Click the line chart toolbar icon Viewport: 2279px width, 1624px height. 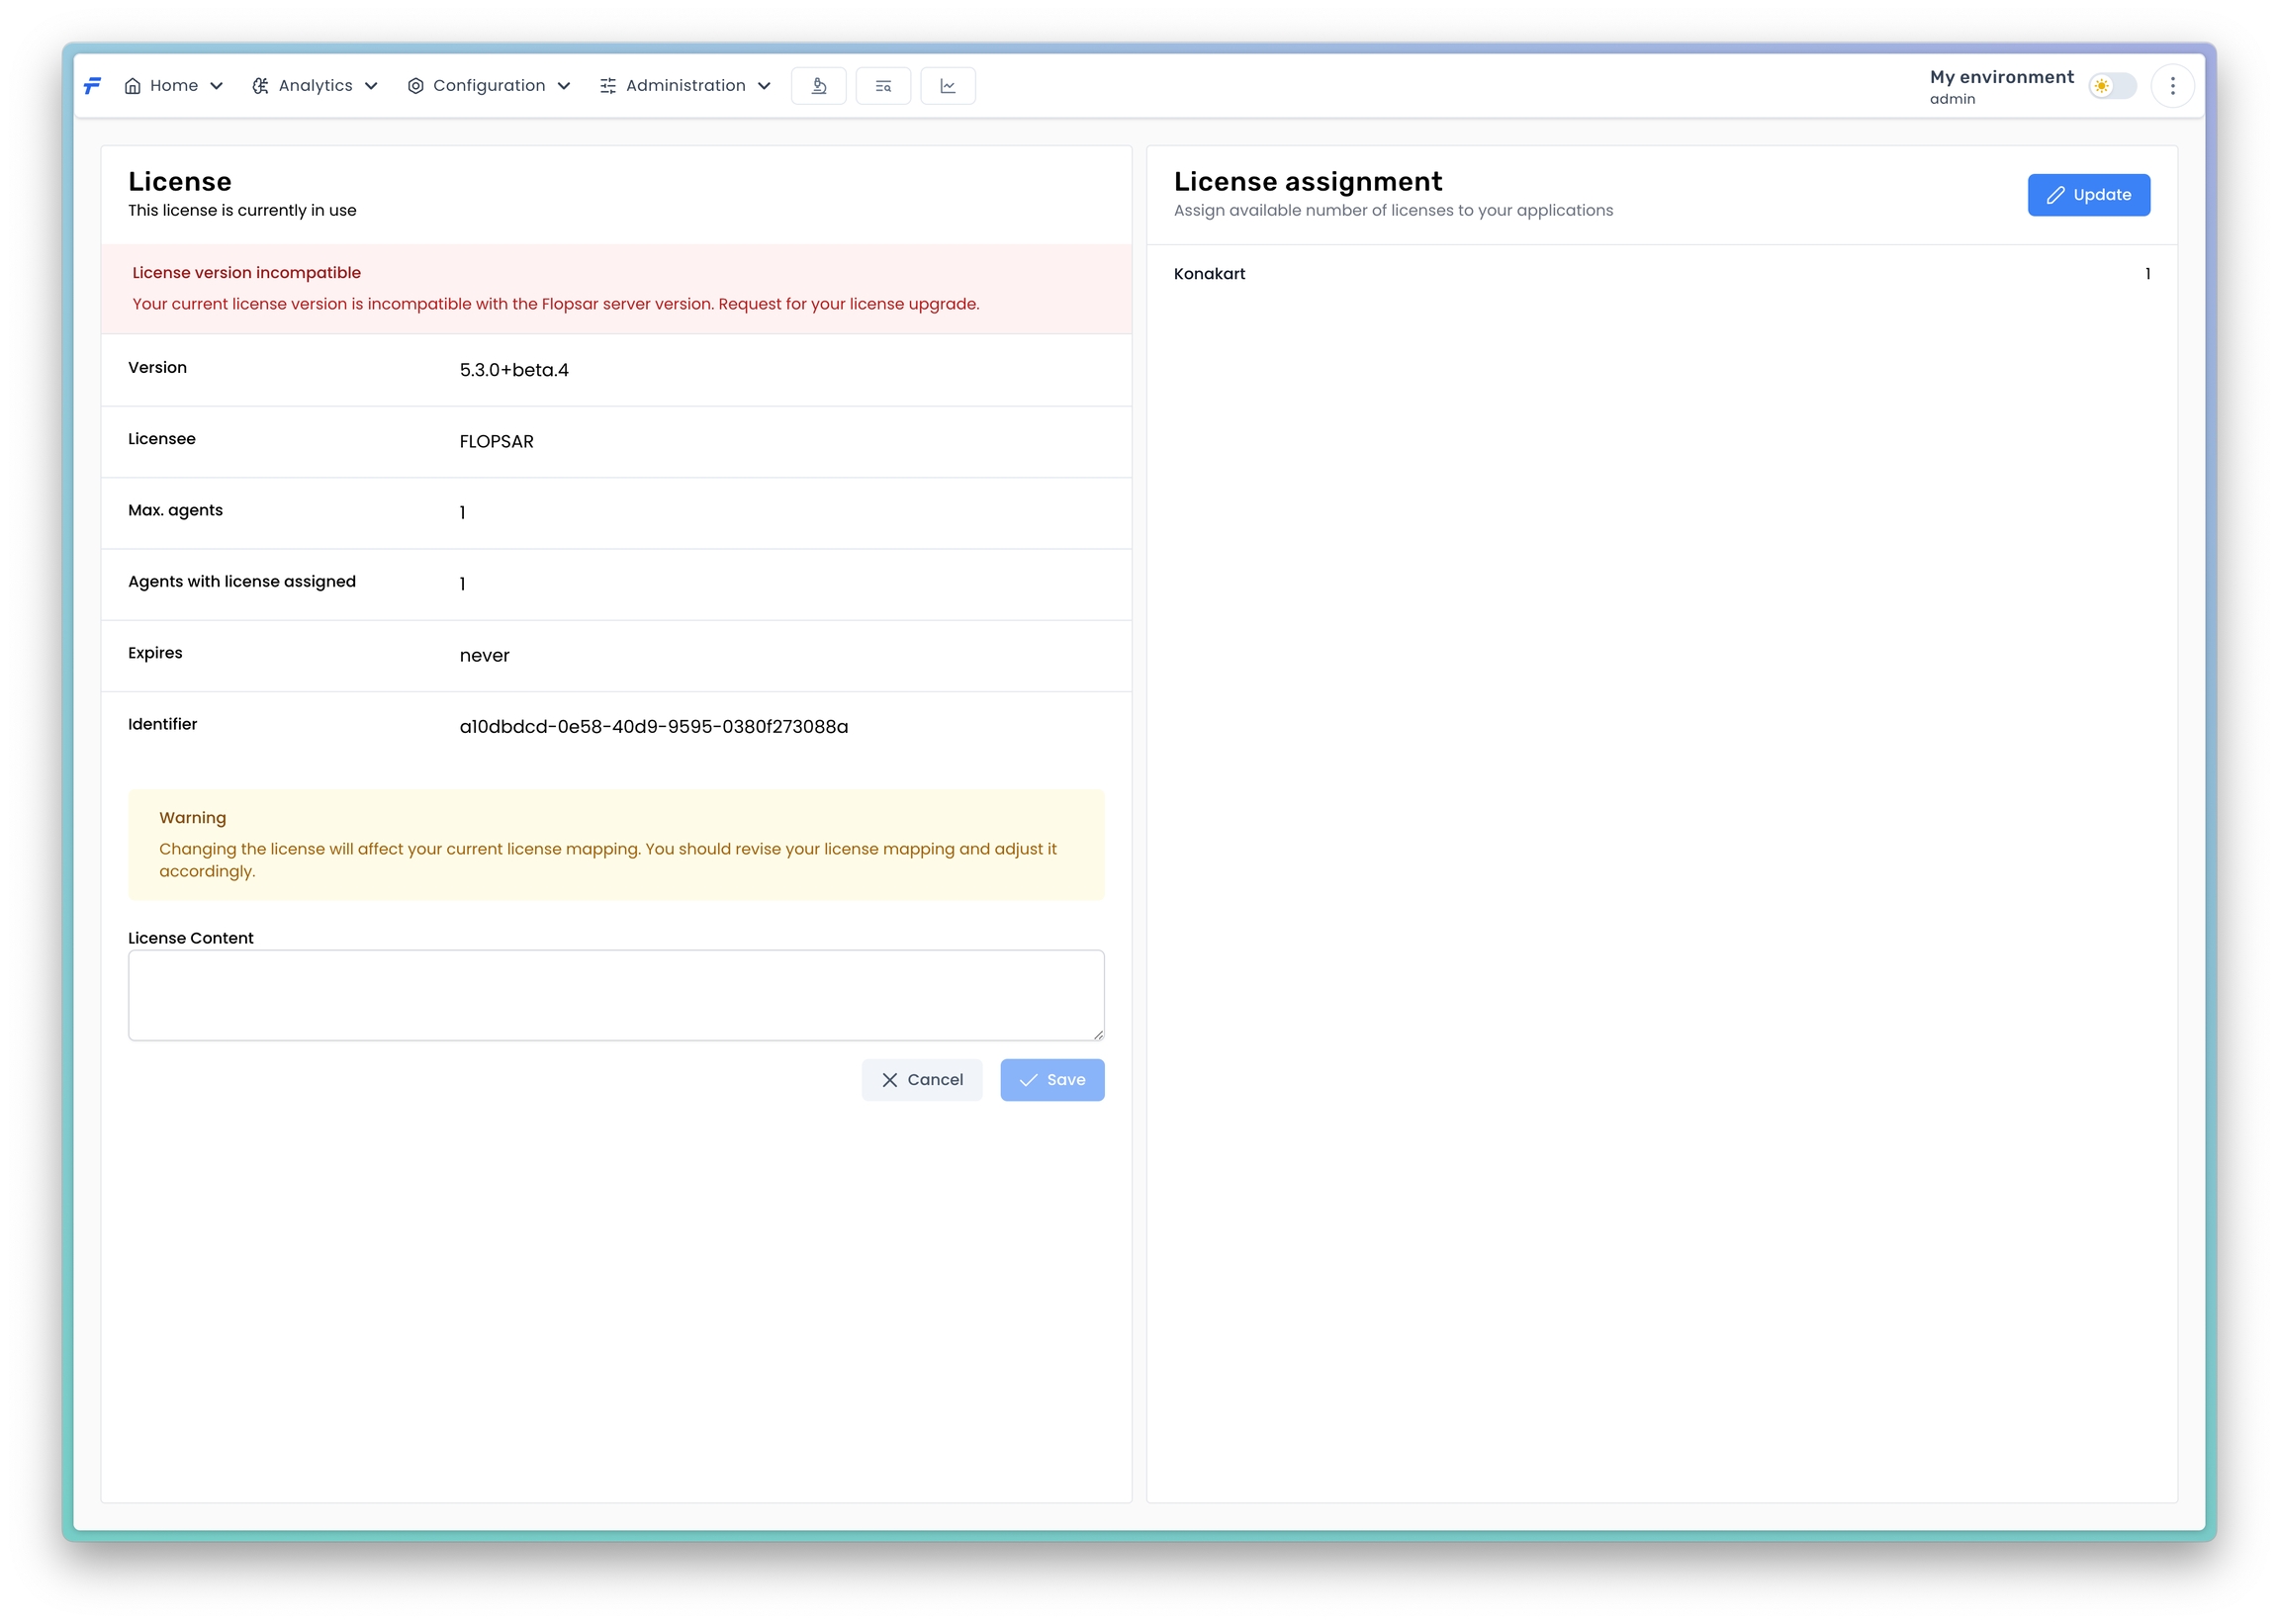pos(947,86)
